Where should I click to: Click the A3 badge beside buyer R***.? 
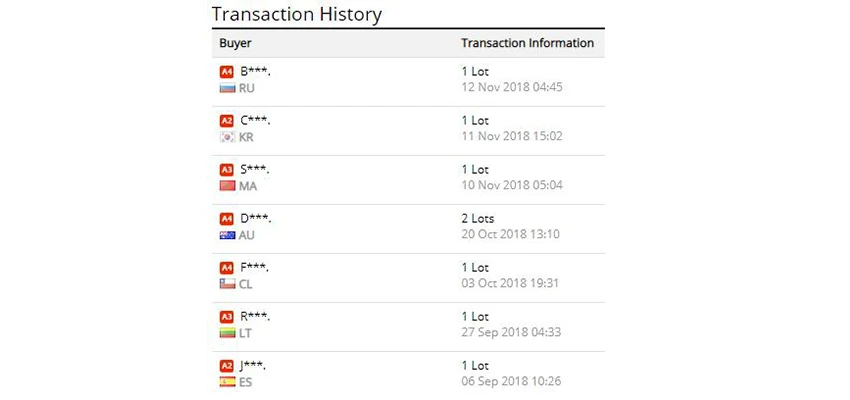(227, 317)
